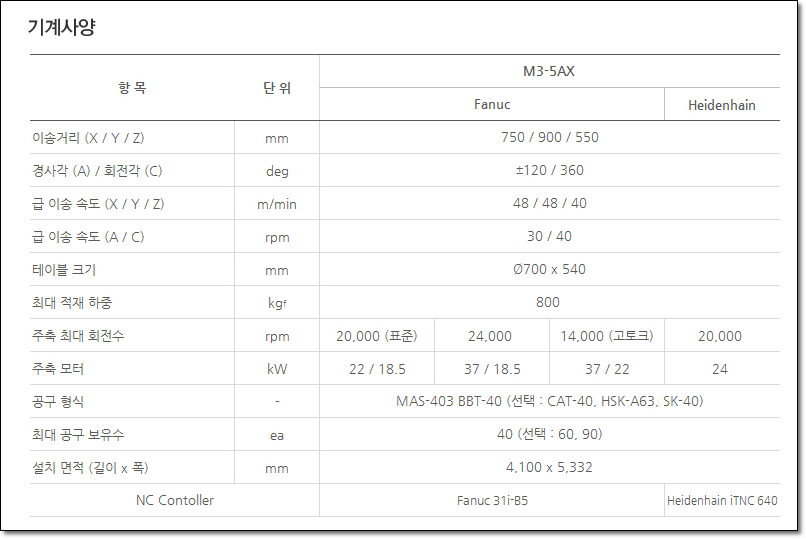Click the 37 / 22 motor power cell
806x539 pixels.
tap(607, 369)
